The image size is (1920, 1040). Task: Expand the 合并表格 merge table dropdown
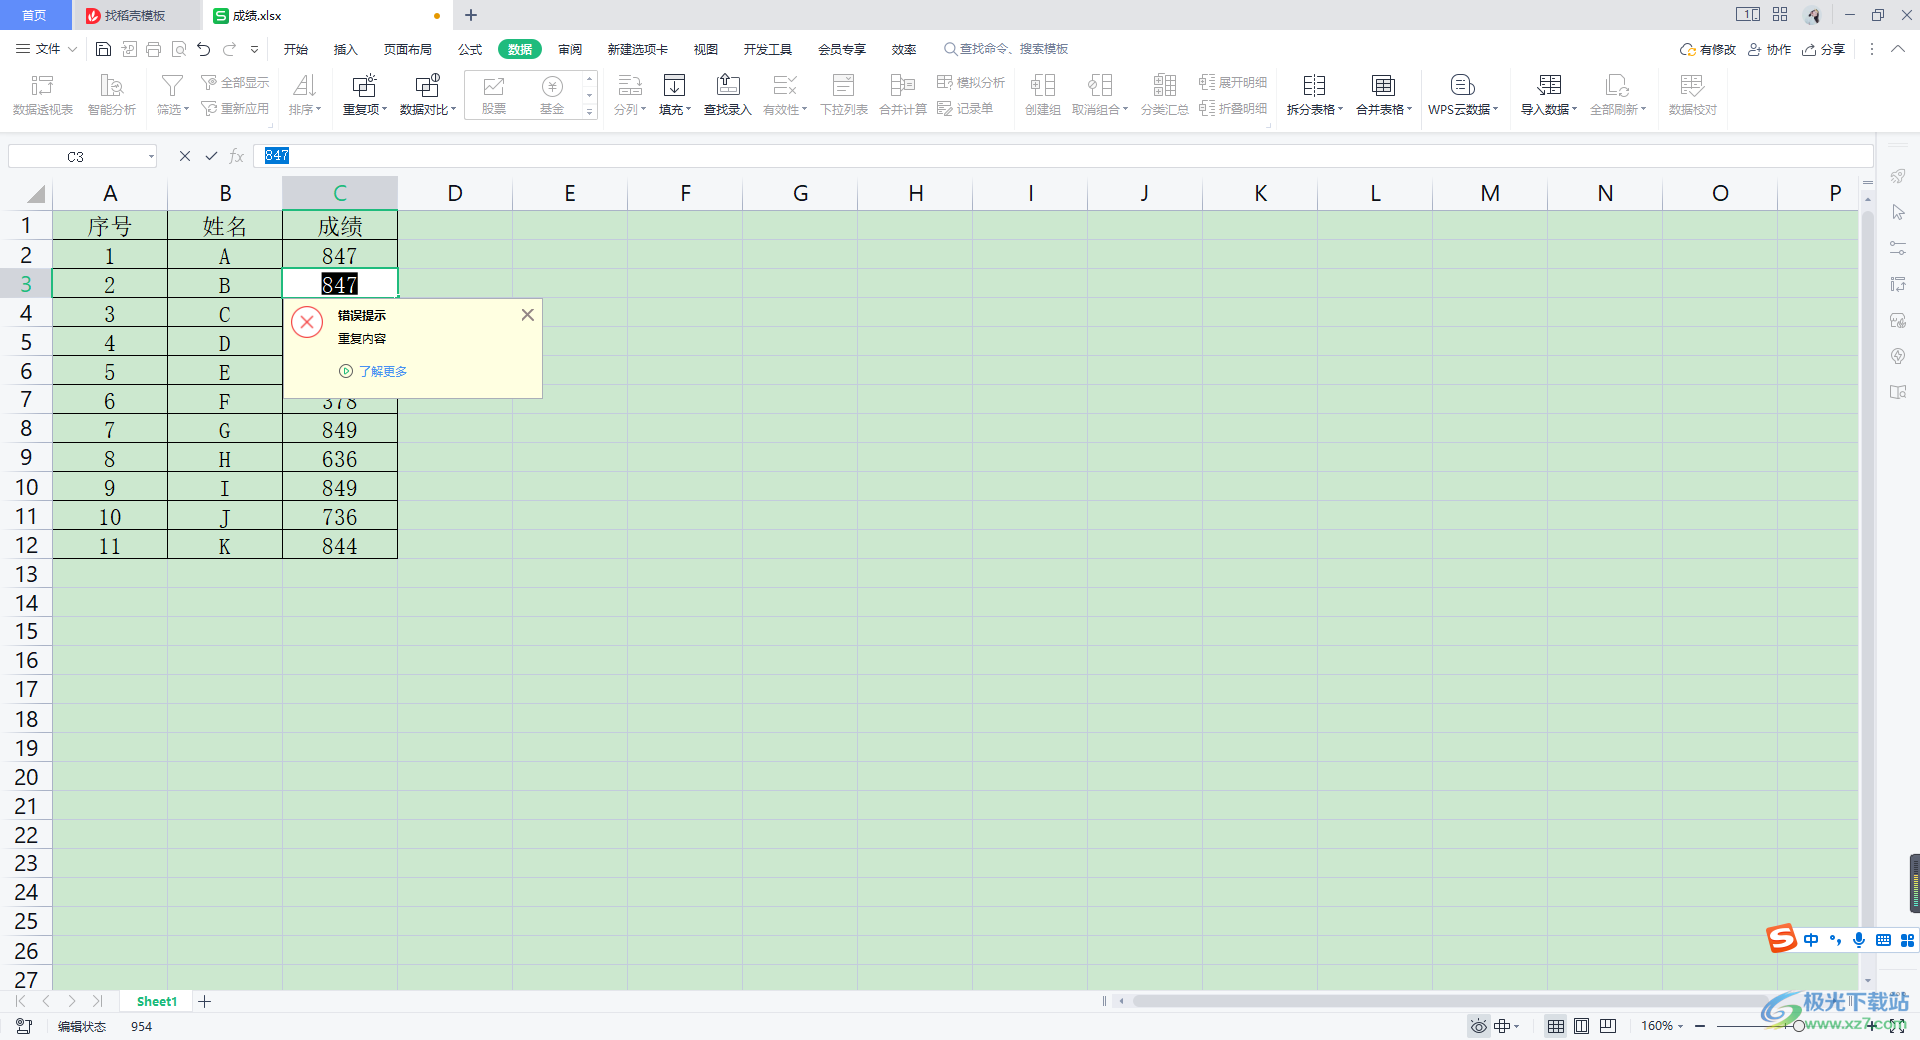[1384, 109]
